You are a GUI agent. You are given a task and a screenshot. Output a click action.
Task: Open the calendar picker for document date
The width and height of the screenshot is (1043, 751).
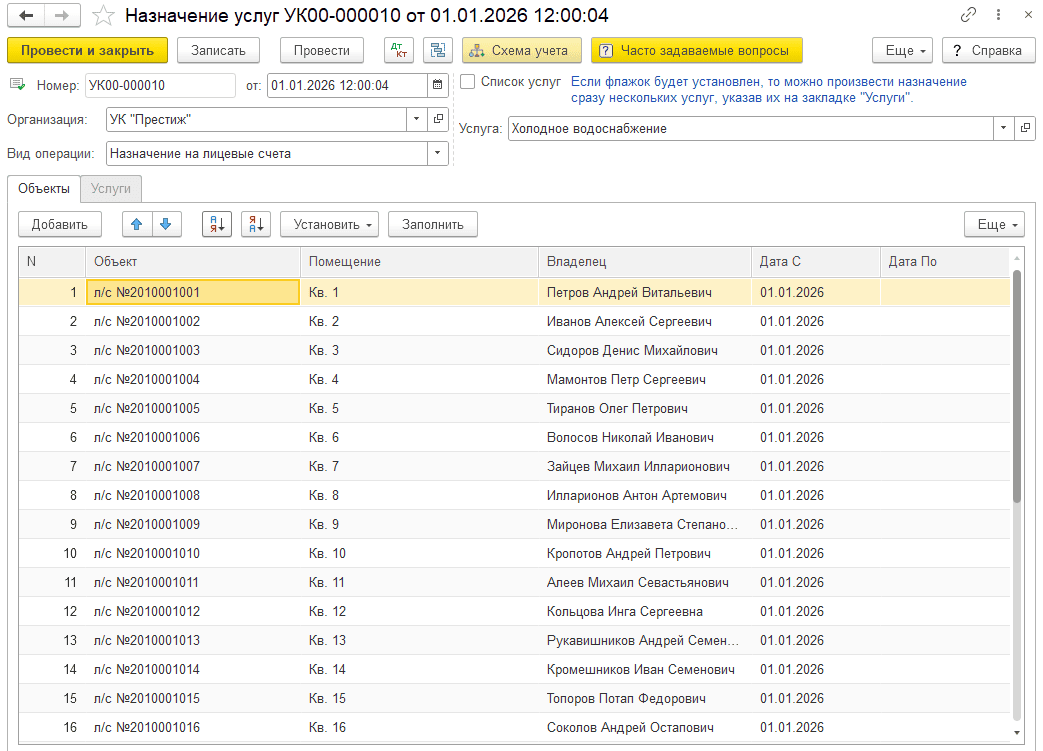(438, 85)
